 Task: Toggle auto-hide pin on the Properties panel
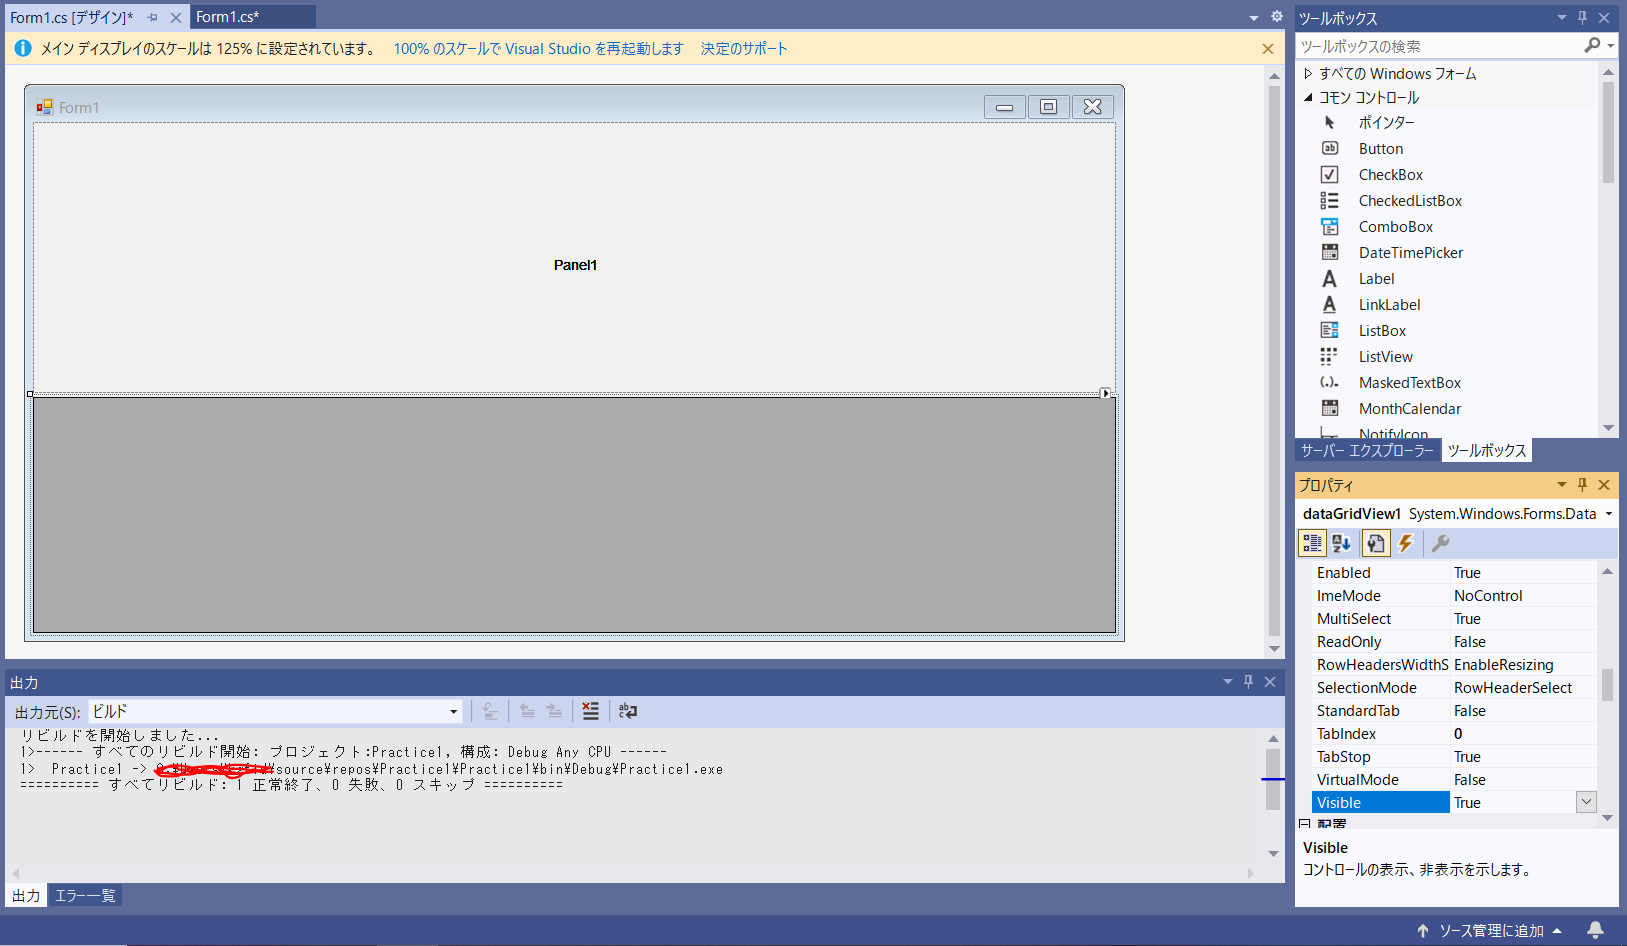click(1582, 485)
